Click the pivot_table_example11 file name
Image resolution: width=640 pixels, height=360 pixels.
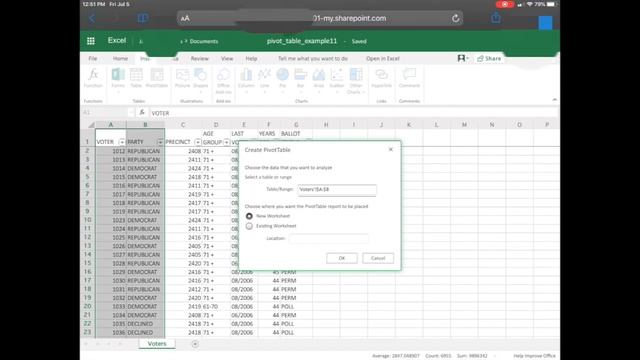302,41
